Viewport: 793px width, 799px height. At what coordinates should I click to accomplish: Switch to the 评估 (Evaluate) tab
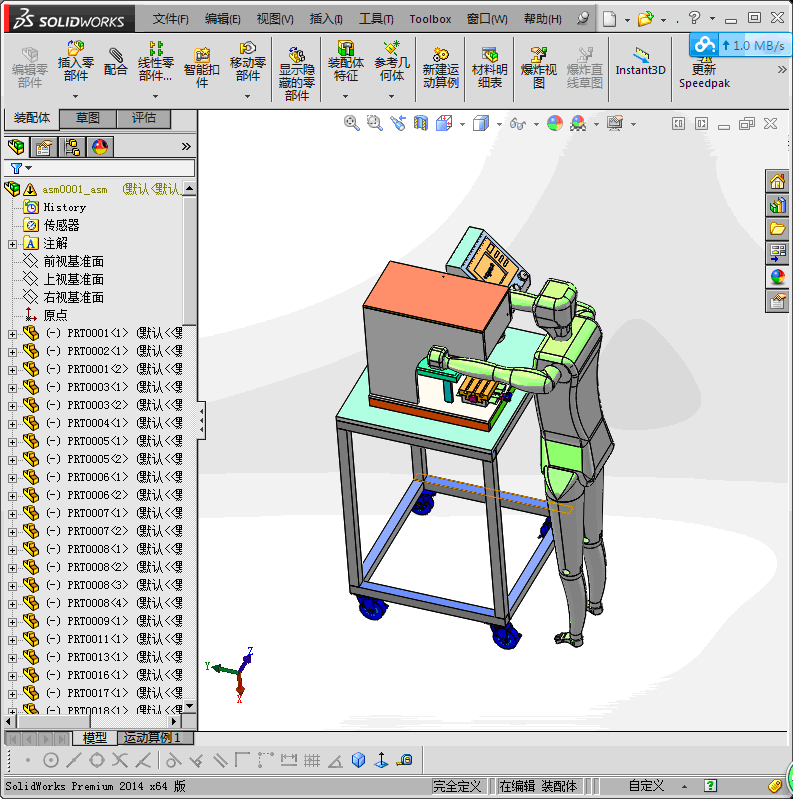pos(144,118)
